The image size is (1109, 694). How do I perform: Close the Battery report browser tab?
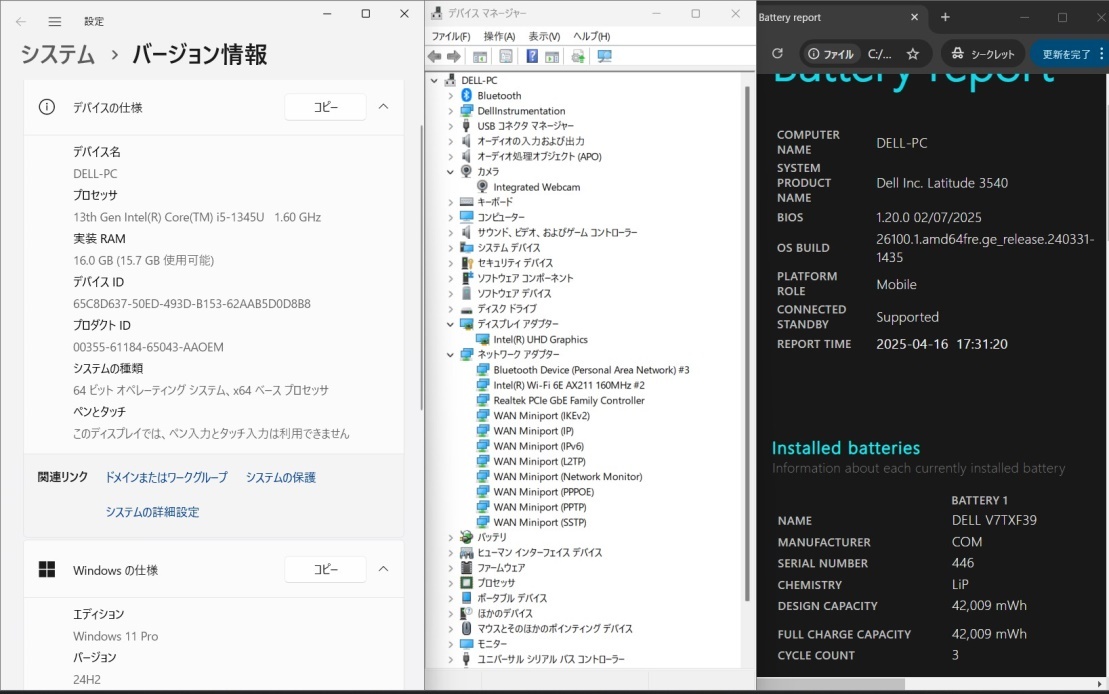click(x=915, y=17)
